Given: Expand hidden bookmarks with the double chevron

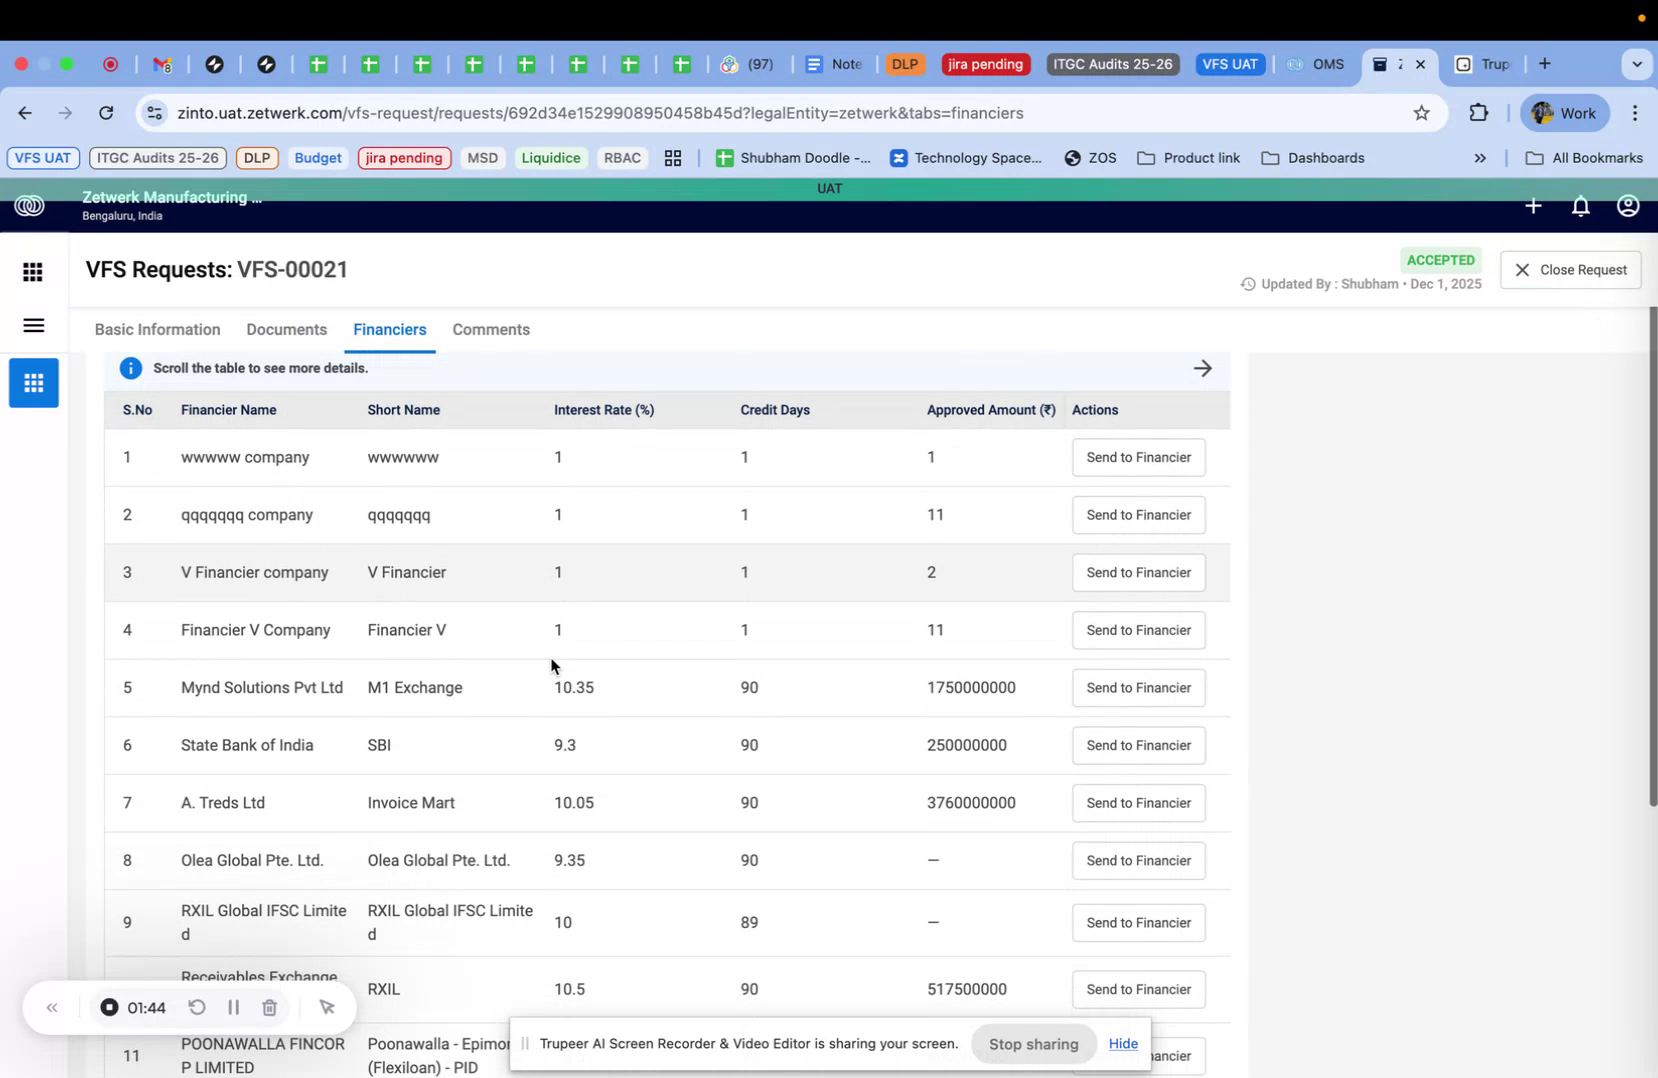Looking at the screenshot, I should (1480, 158).
